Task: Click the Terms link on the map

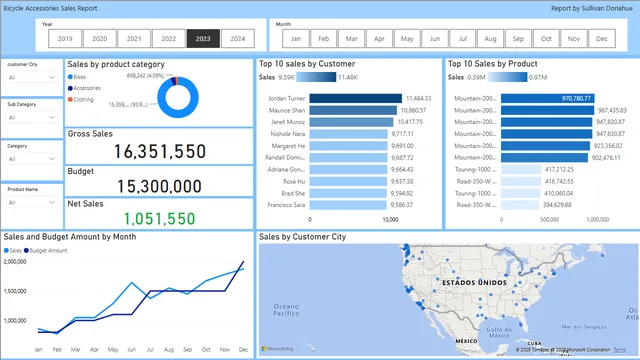Action: pyautogui.click(x=620, y=350)
